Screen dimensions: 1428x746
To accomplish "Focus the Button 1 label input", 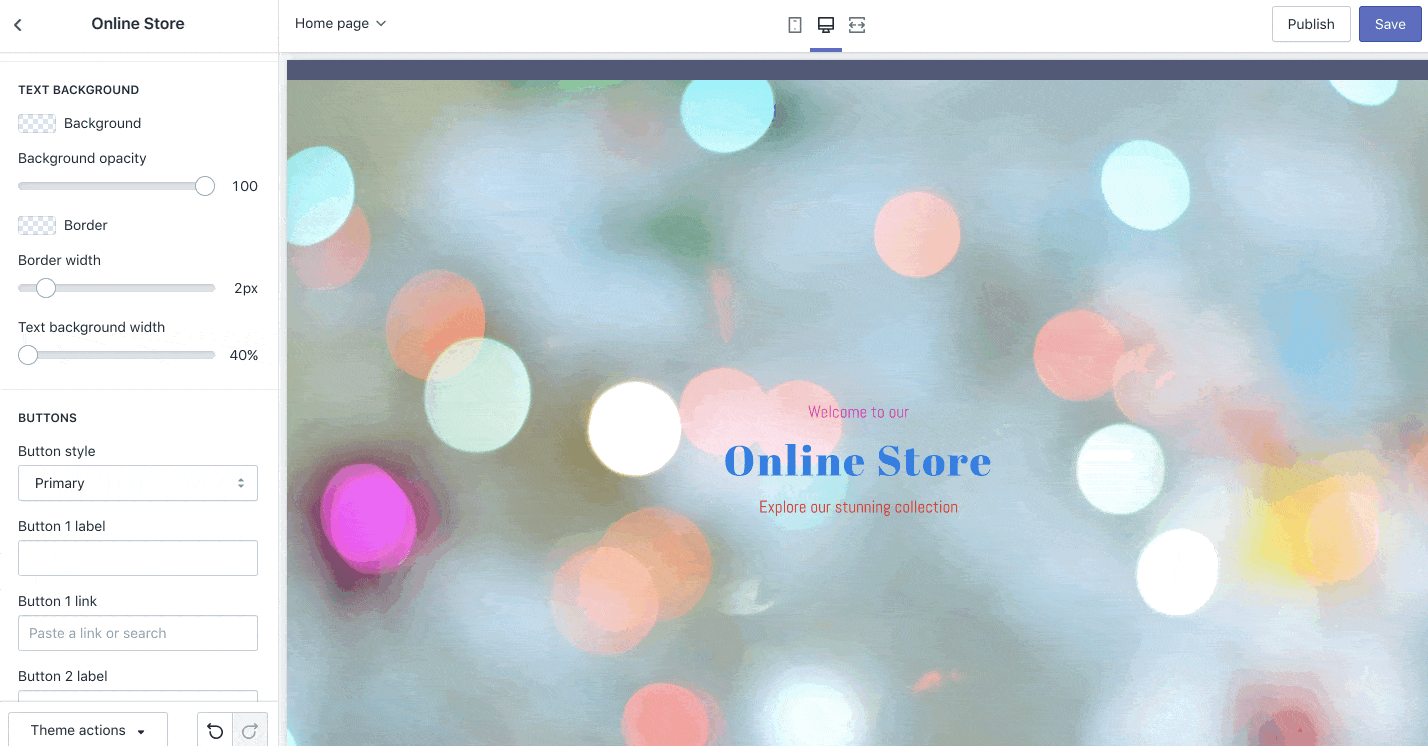I will pyautogui.click(x=138, y=558).
